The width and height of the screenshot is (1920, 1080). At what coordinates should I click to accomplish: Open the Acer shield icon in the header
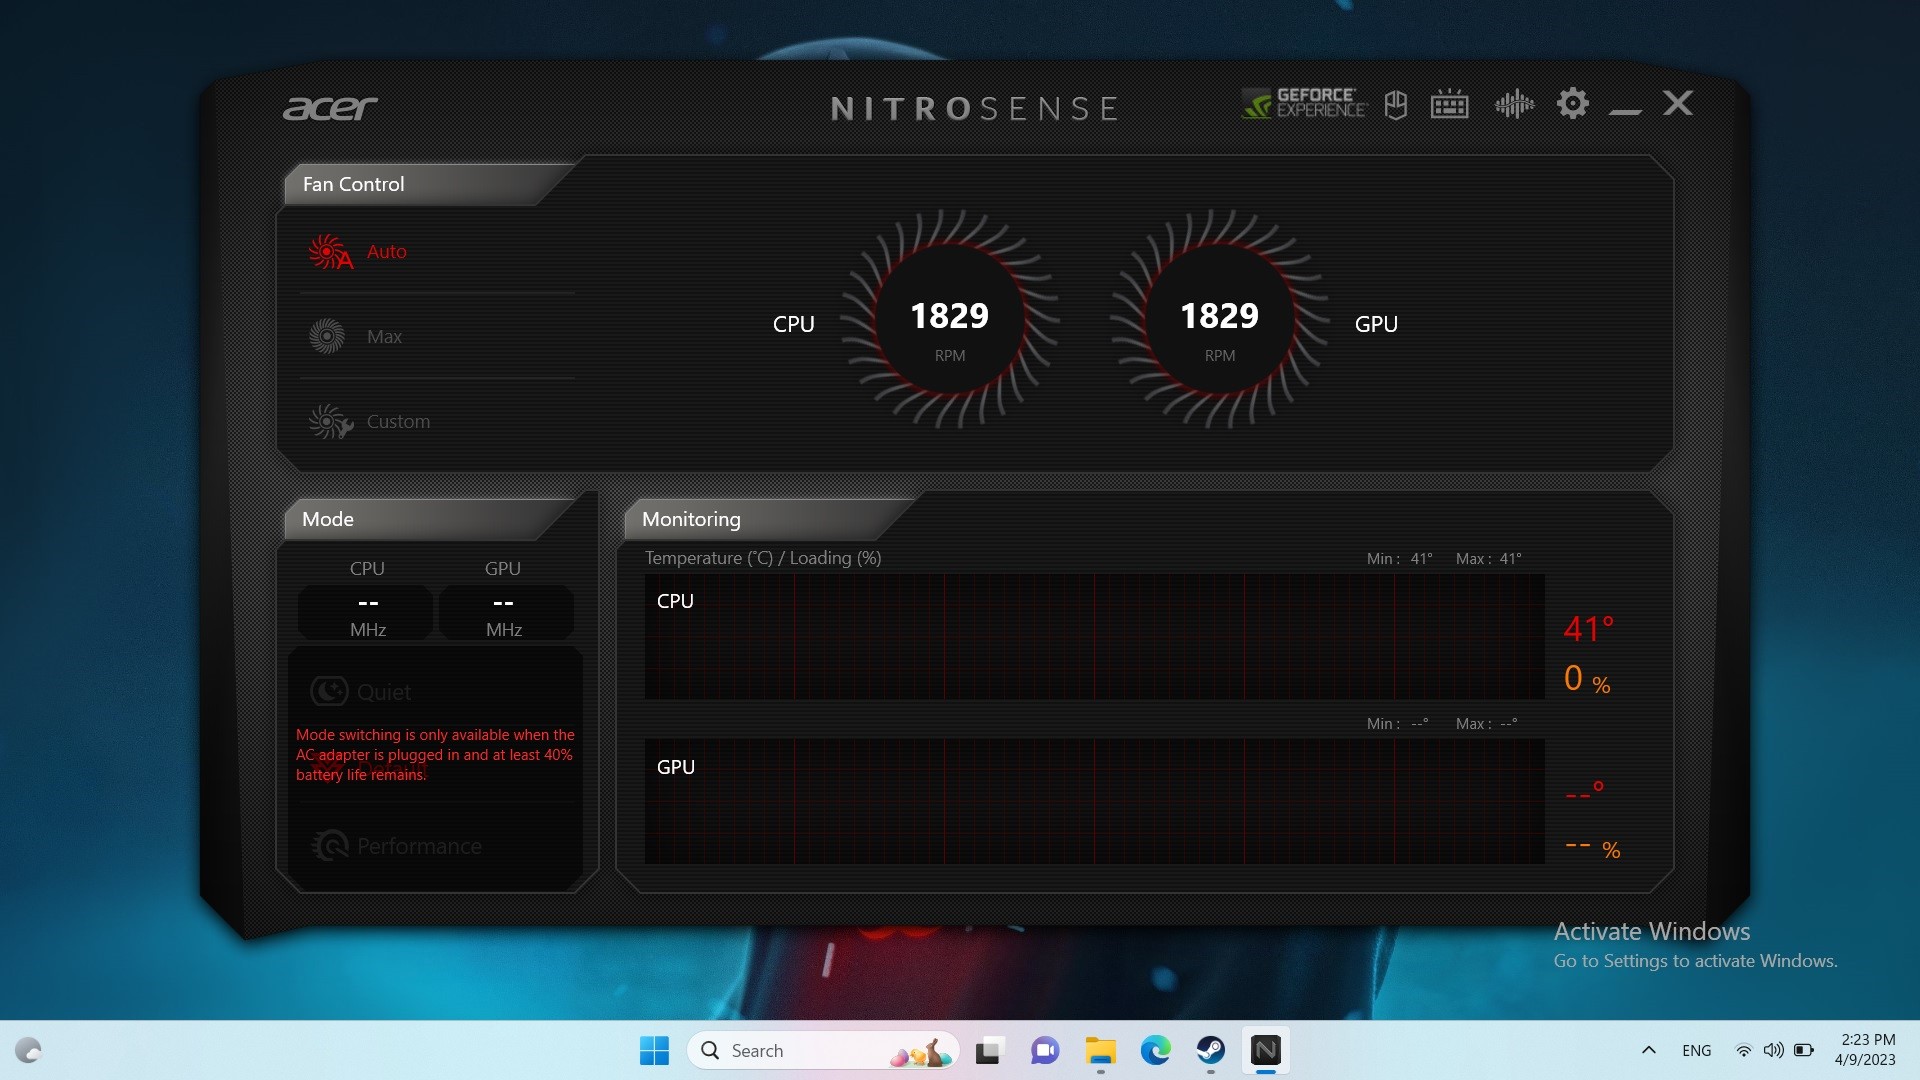coord(1396,104)
